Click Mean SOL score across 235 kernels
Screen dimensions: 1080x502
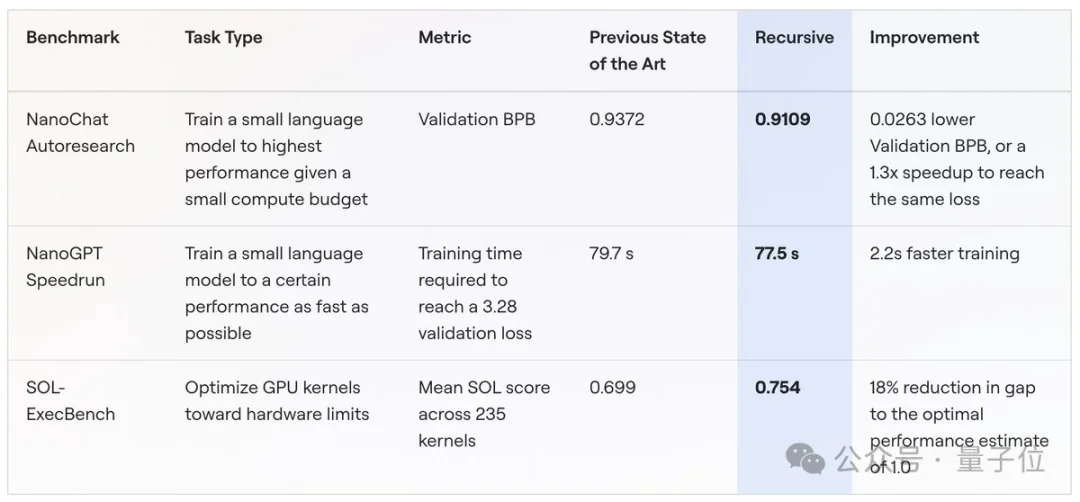484,414
